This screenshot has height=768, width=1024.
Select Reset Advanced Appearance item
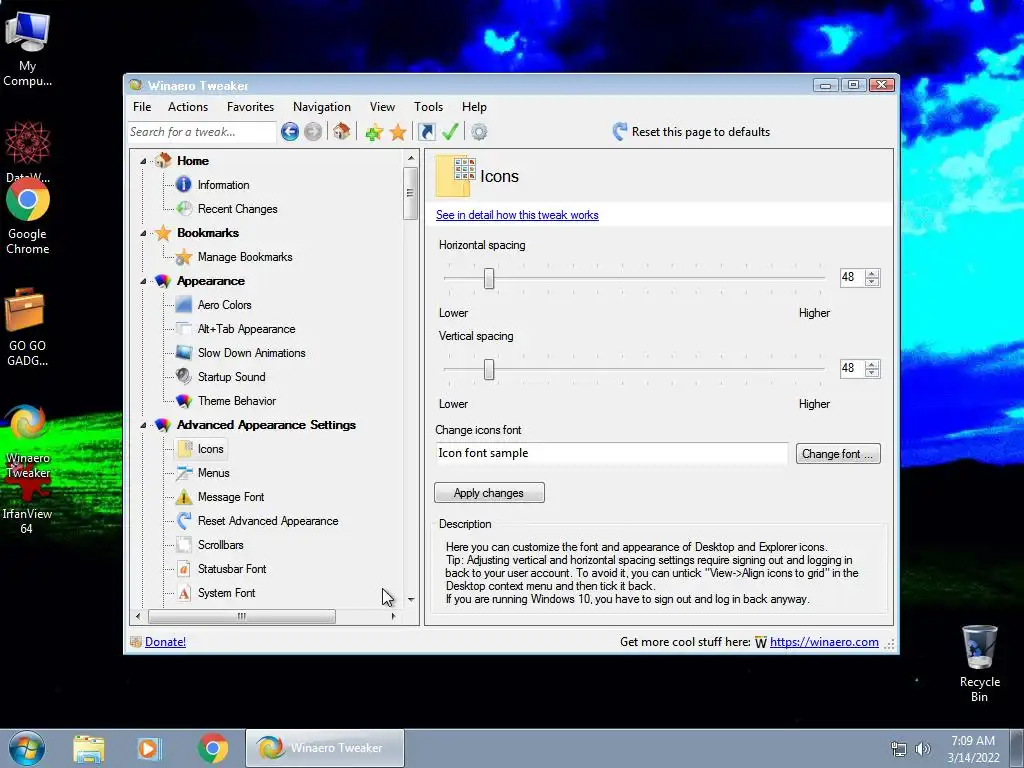(x=268, y=521)
